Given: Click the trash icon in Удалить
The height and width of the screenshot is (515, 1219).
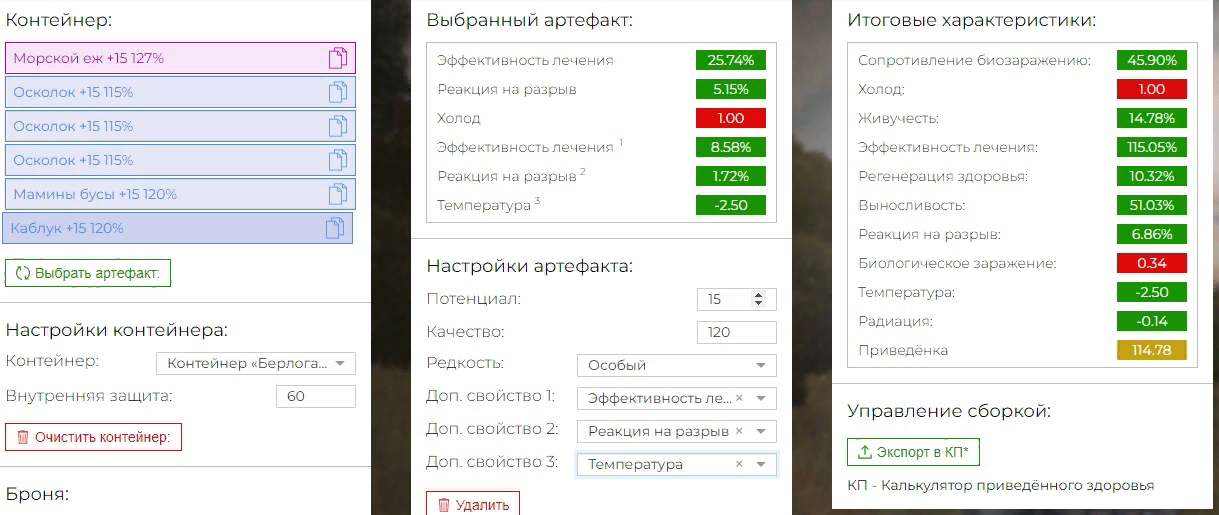Looking at the screenshot, I should pos(444,505).
